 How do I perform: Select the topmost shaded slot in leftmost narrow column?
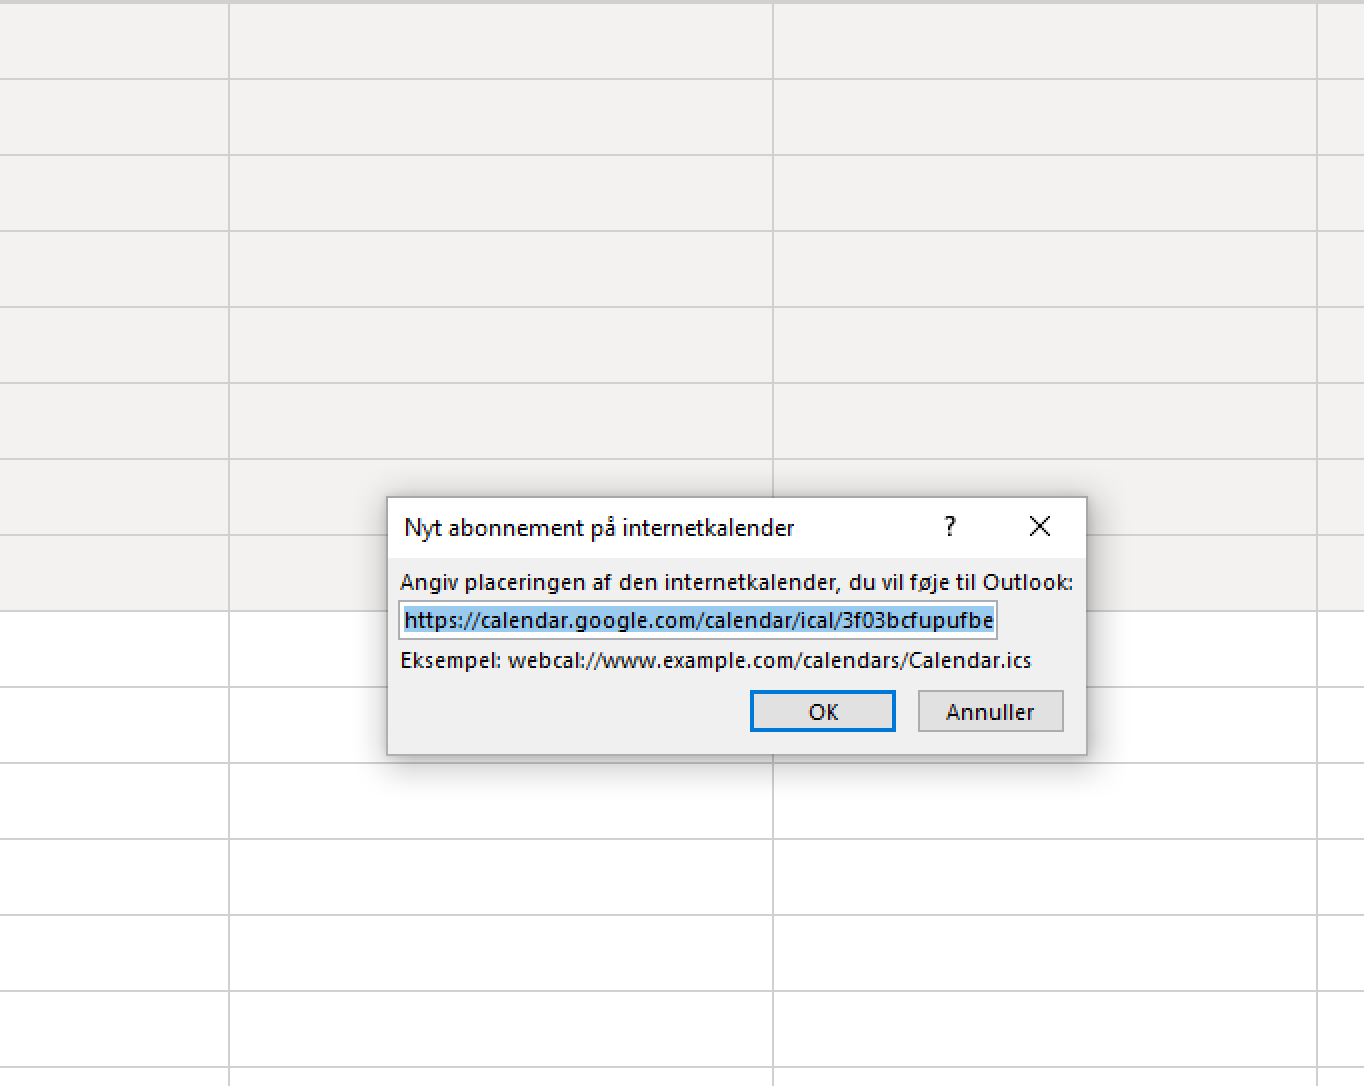point(113,42)
